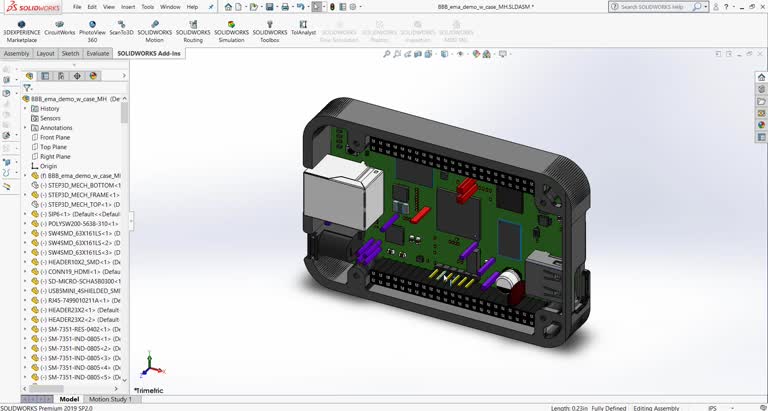The height and width of the screenshot is (411, 768).
Task: Expand the SIP6<1> component node
Action: pos(25,214)
